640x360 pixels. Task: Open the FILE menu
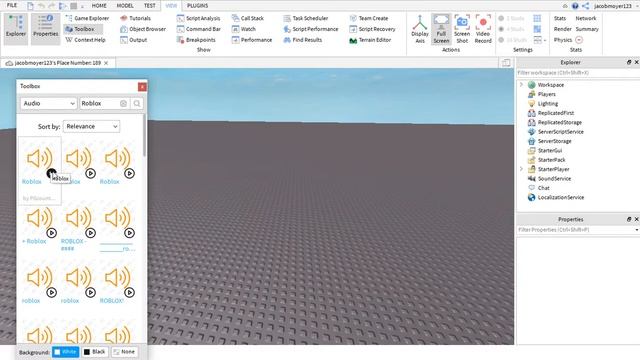[x=12, y=5]
